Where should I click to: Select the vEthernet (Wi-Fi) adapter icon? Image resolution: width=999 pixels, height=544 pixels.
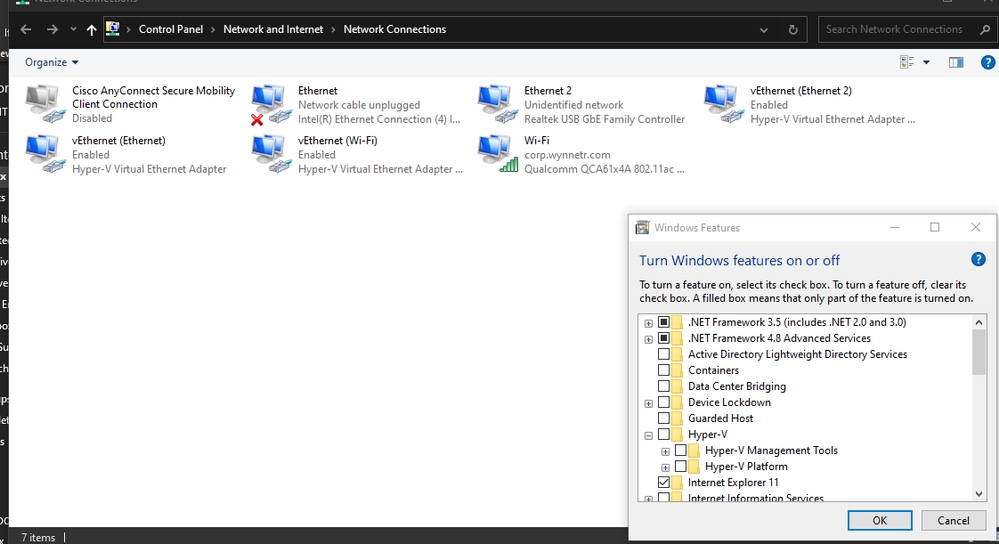(x=271, y=154)
